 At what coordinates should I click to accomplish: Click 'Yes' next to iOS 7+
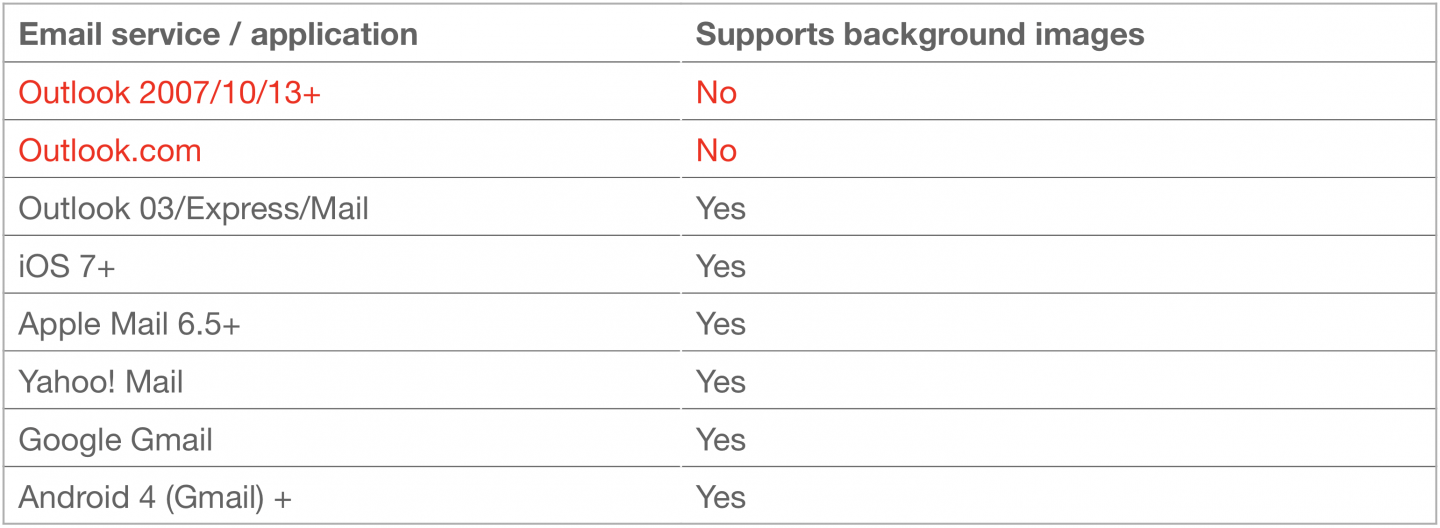click(720, 267)
